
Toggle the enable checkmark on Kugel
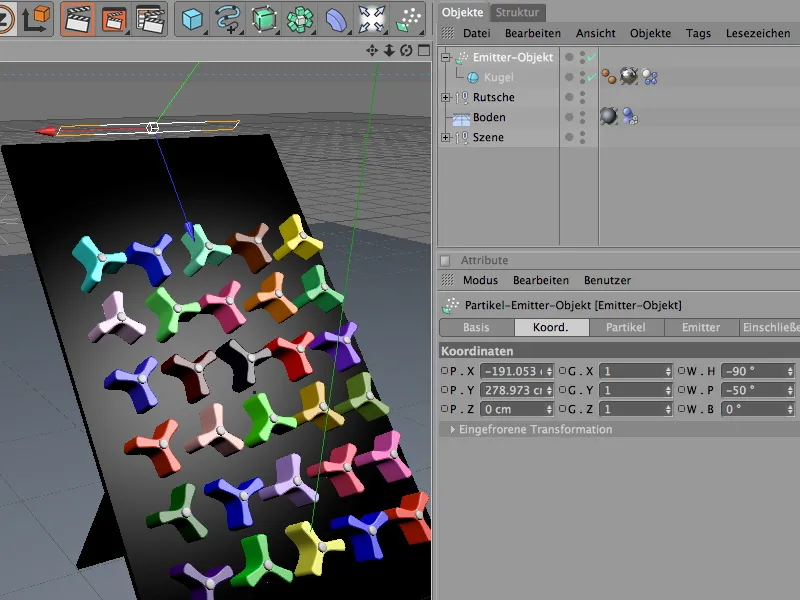coord(591,77)
